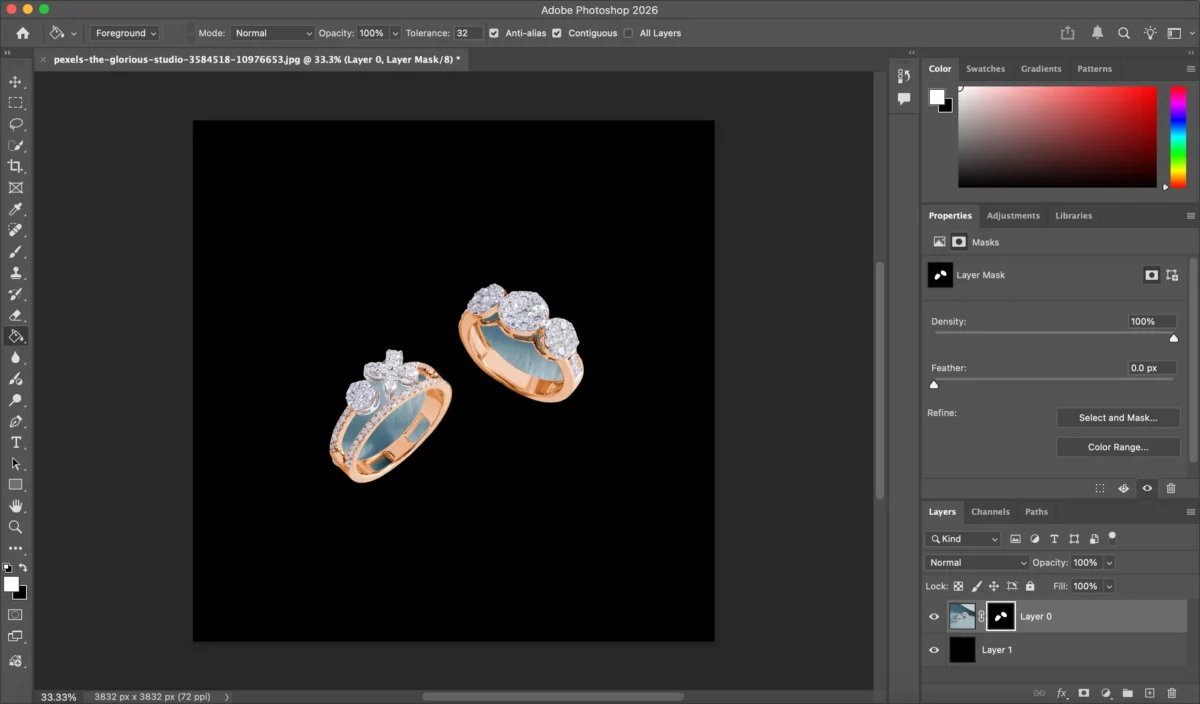This screenshot has width=1200, height=704.
Task: Select the Move tool
Action: [x=16, y=82]
